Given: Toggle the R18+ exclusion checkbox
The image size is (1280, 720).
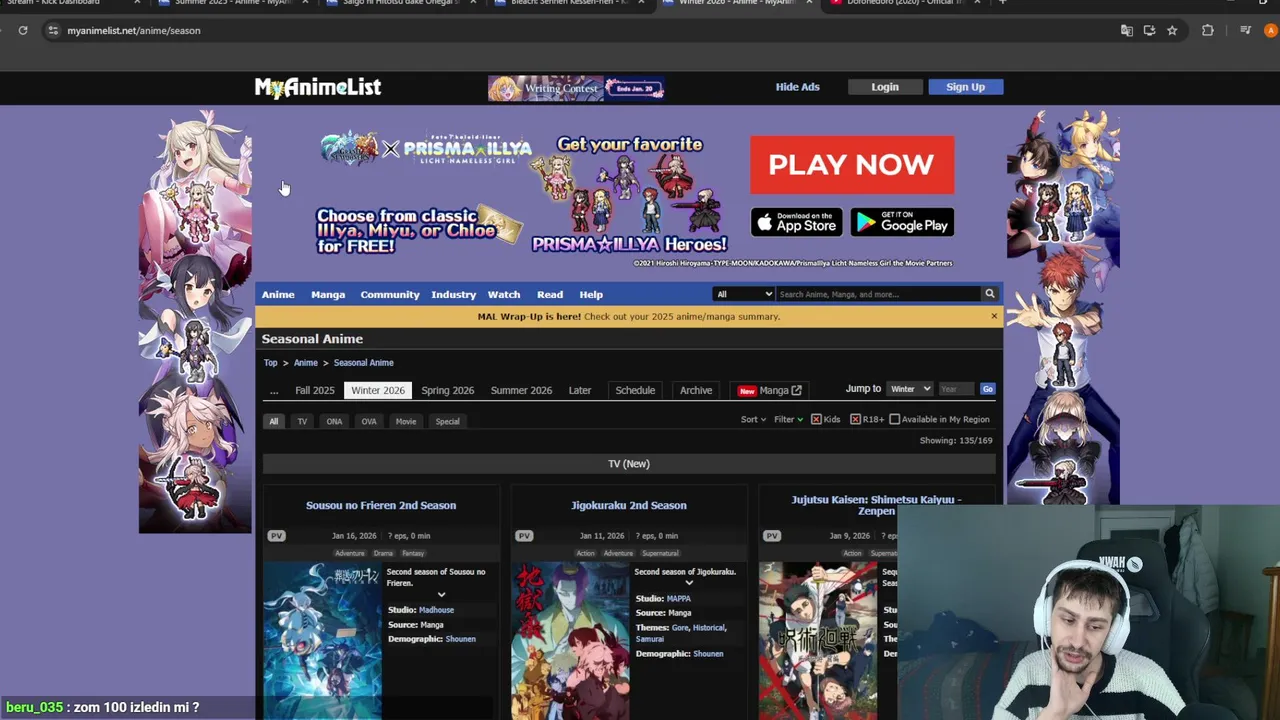Looking at the screenshot, I should tap(855, 419).
